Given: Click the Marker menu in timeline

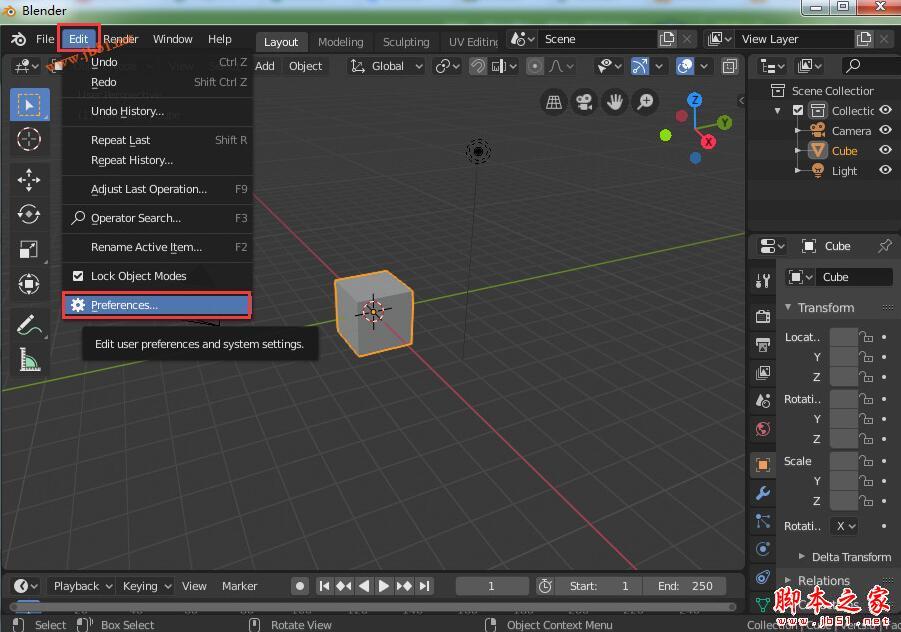Looking at the screenshot, I should [240, 586].
